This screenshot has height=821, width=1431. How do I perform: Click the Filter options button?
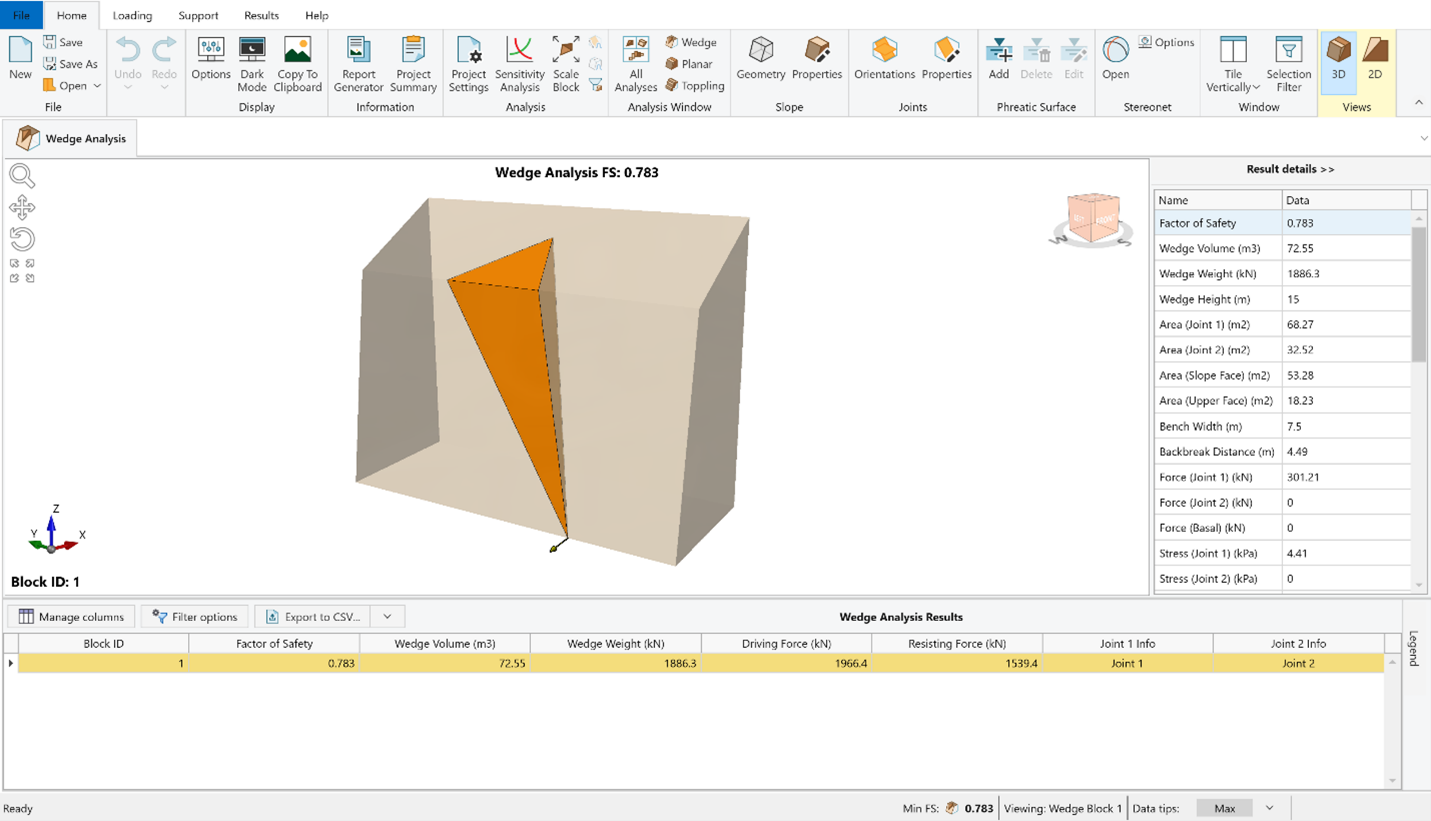click(x=195, y=617)
